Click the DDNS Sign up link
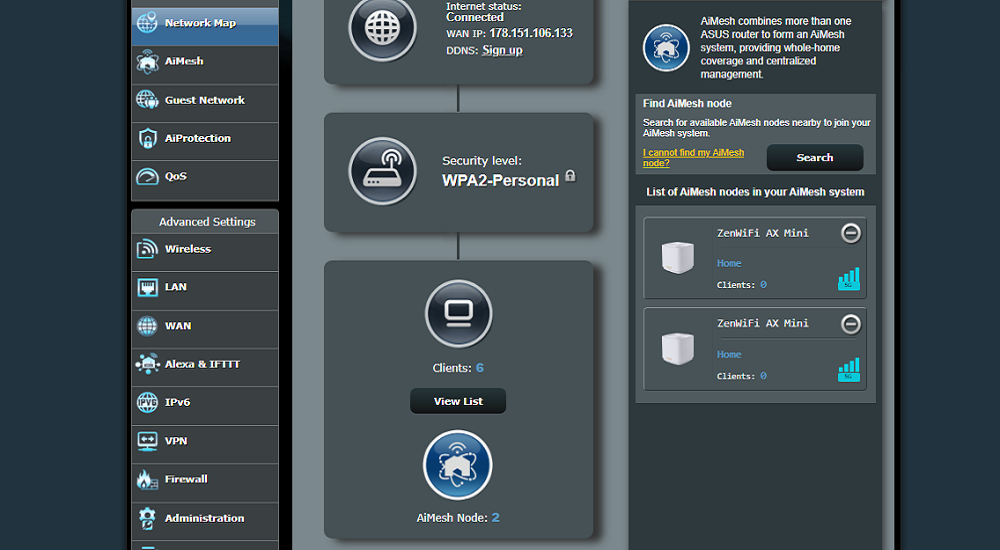The image size is (1000, 550). (502, 50)
